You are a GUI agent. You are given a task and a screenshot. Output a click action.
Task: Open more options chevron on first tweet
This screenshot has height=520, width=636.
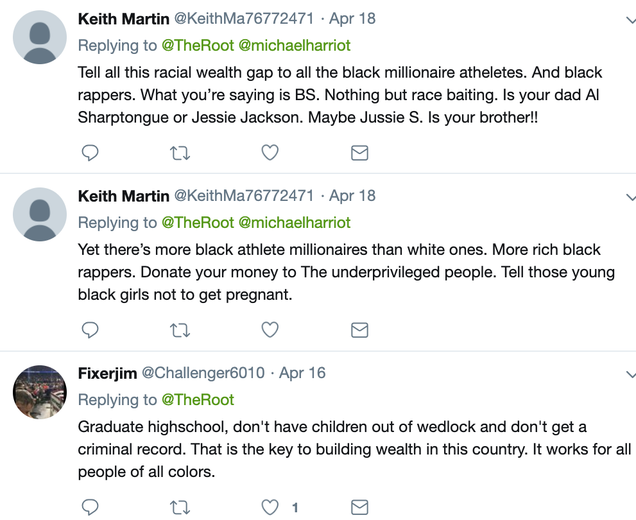pyautogui.click(x=631, y=19)
